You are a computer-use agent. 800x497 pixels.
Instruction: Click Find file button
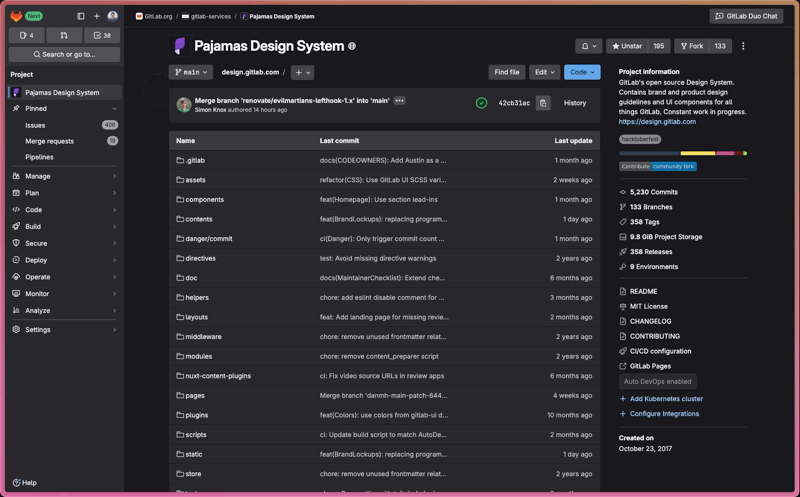pos(507,72)
